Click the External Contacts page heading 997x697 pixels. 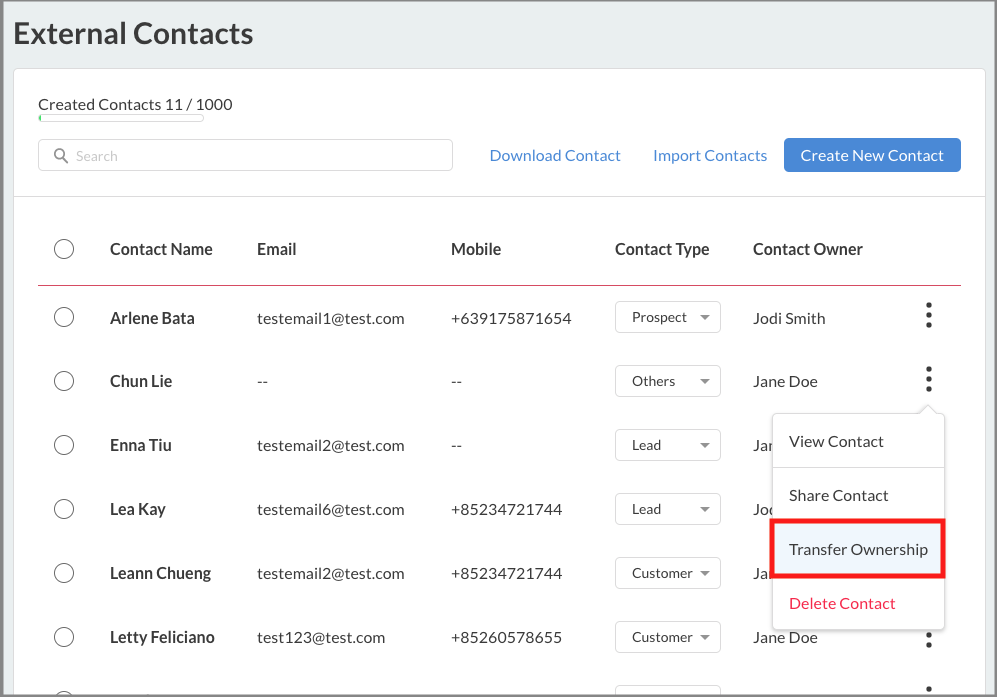pos(134,34)
